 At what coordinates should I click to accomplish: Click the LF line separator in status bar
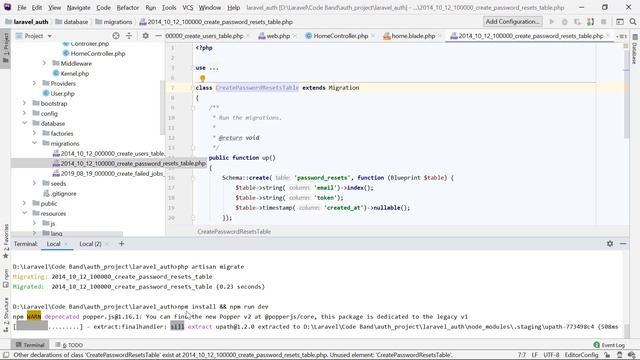point(534,355)
